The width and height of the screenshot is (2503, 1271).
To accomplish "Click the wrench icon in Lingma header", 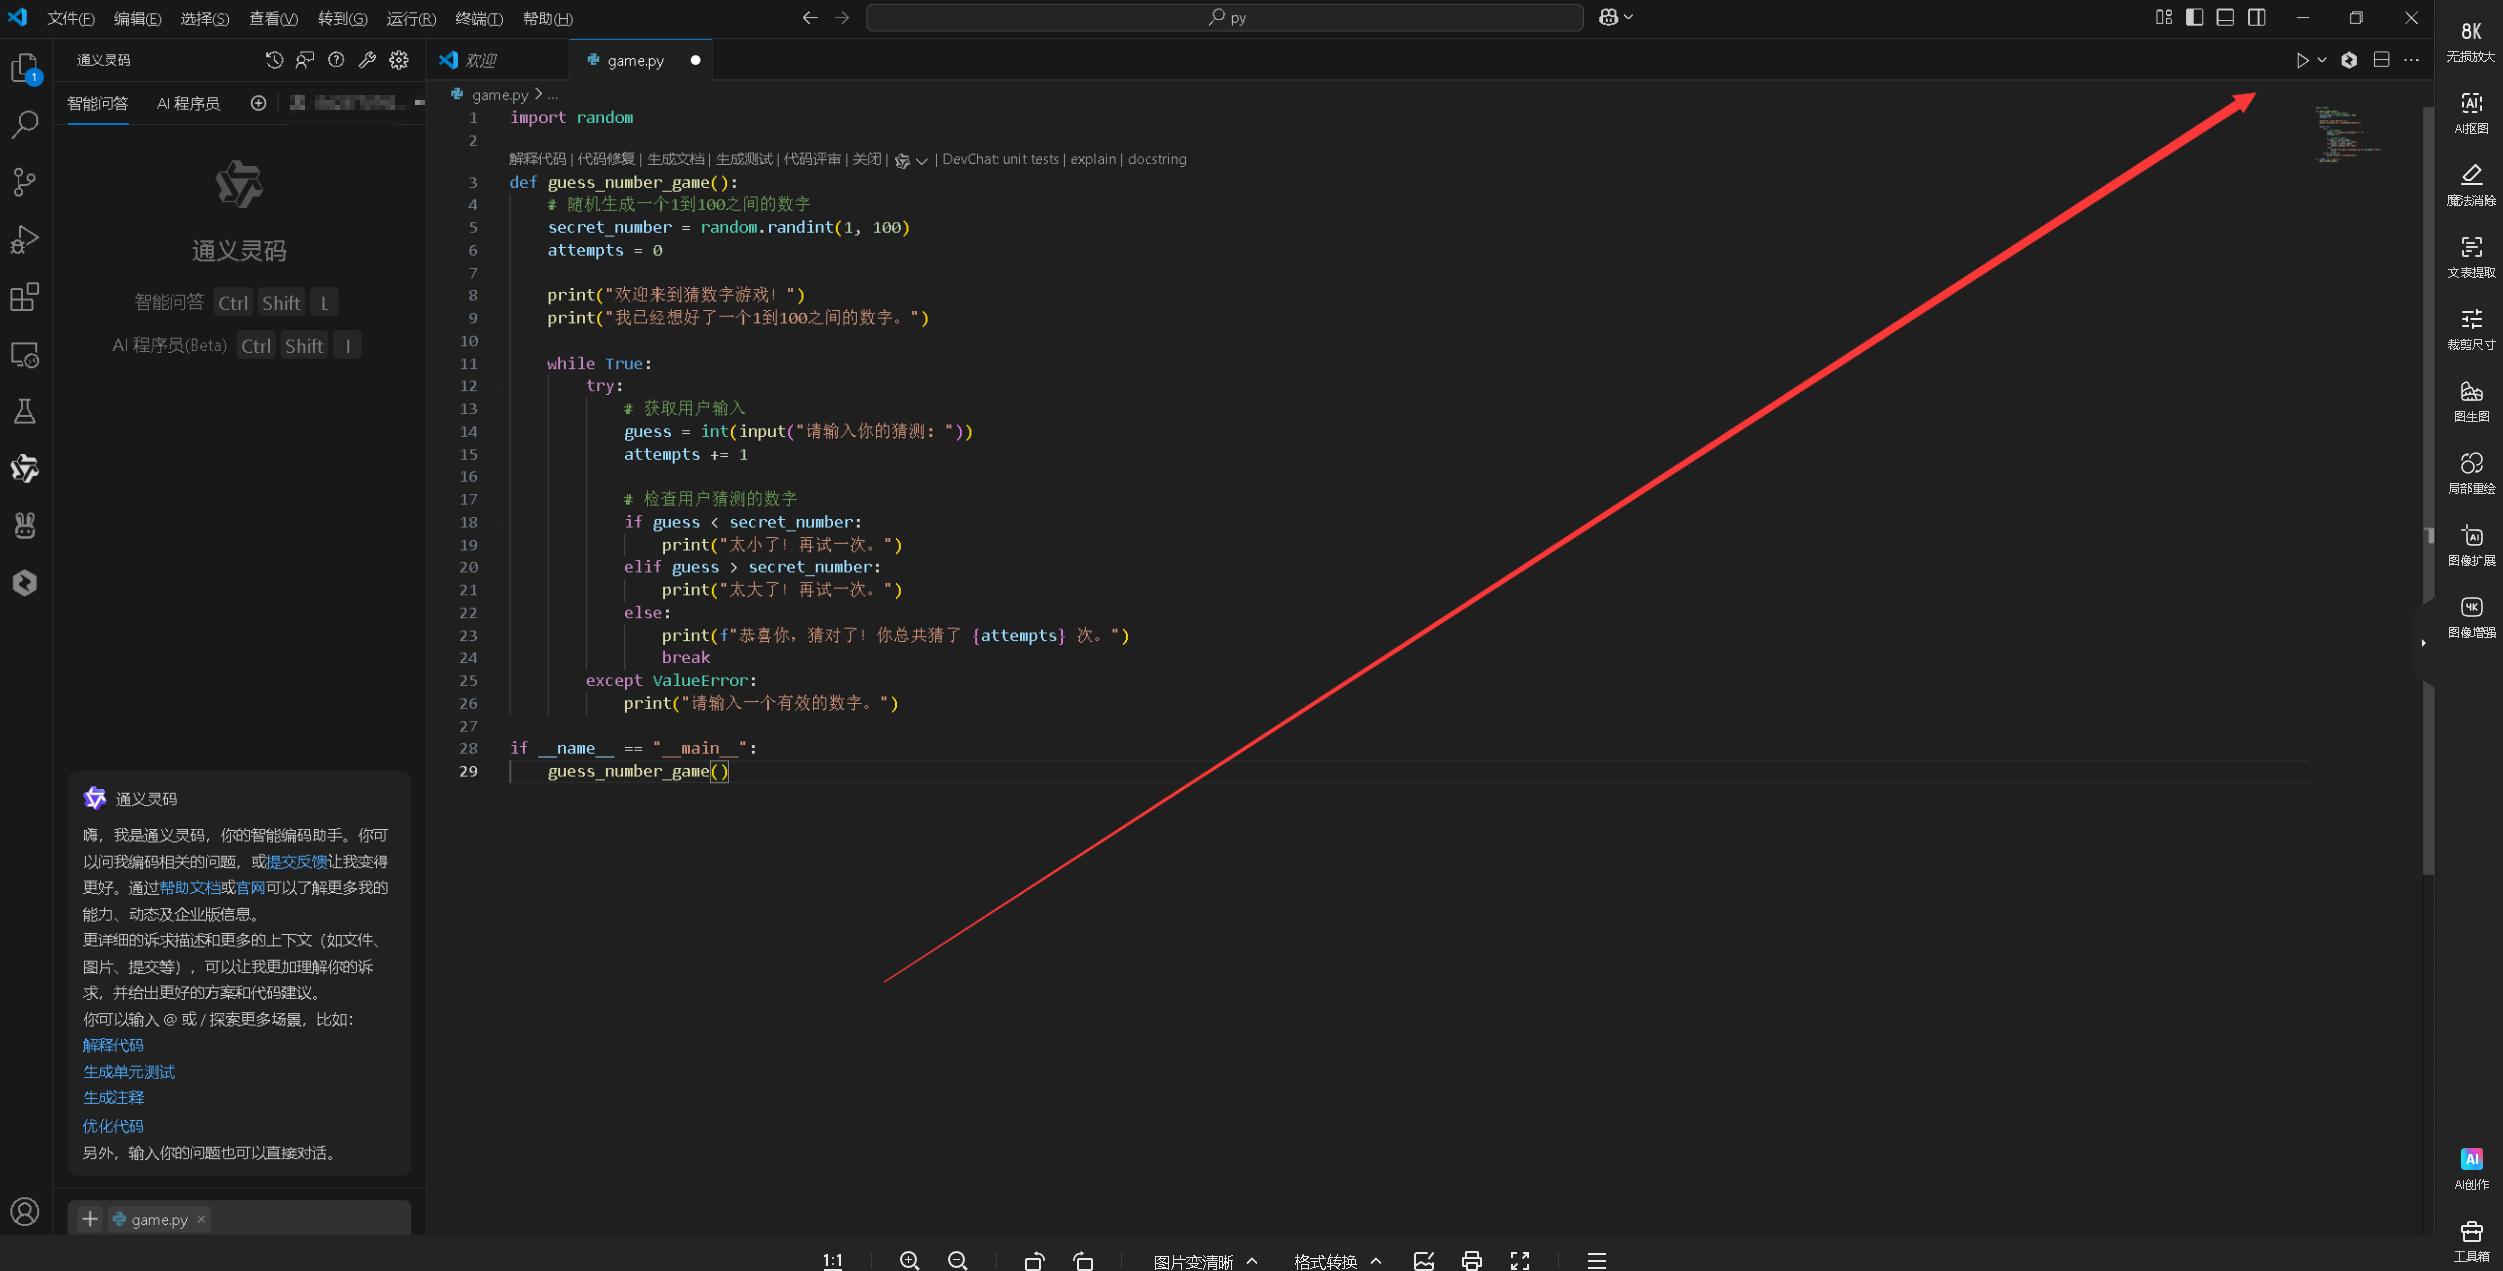I will (367, 60).
